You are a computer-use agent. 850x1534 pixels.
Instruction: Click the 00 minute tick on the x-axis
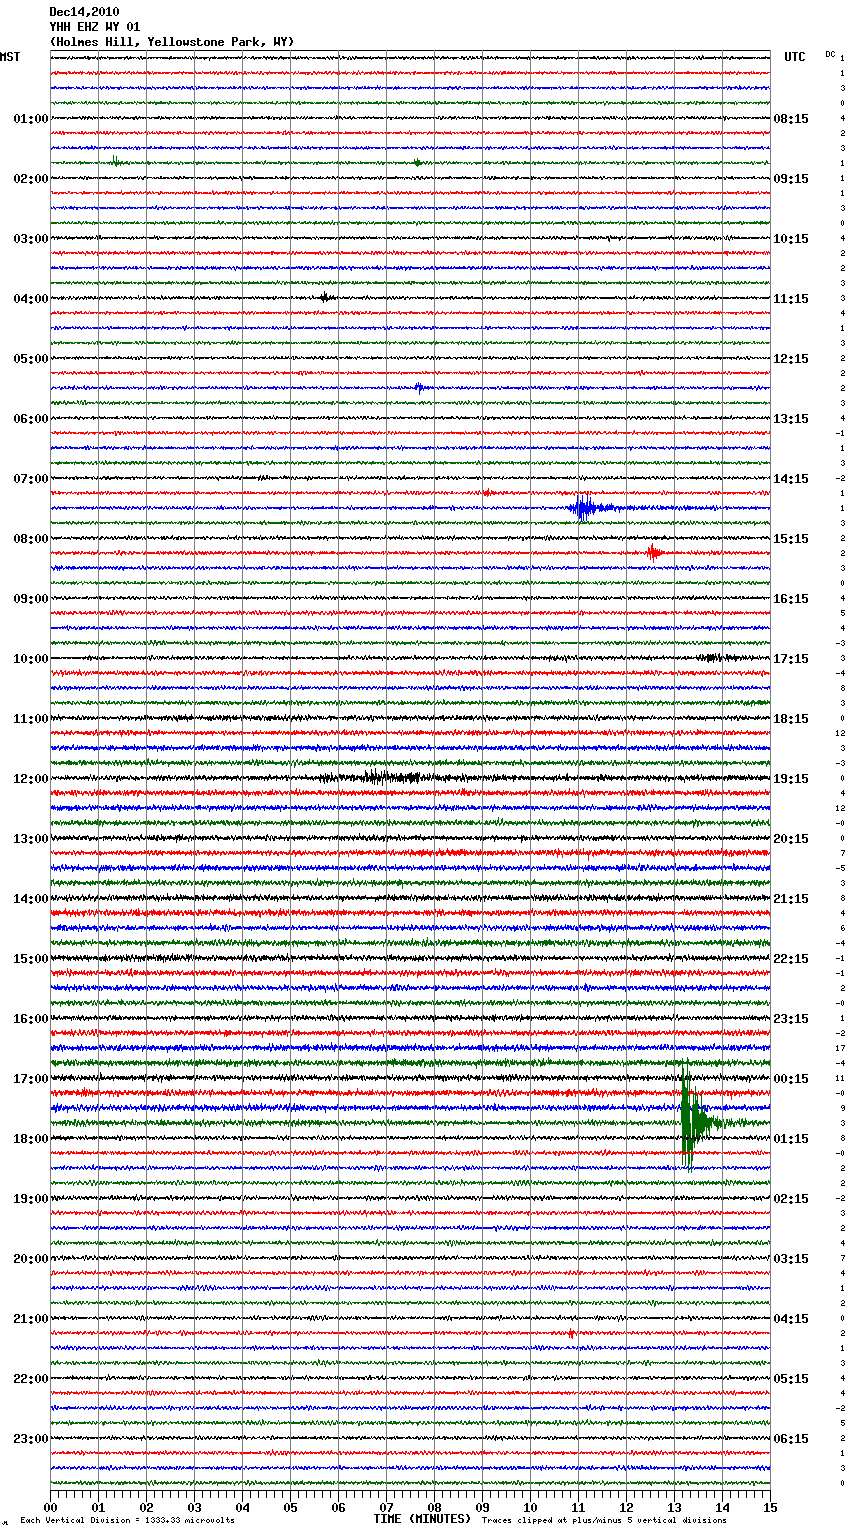50,1507
